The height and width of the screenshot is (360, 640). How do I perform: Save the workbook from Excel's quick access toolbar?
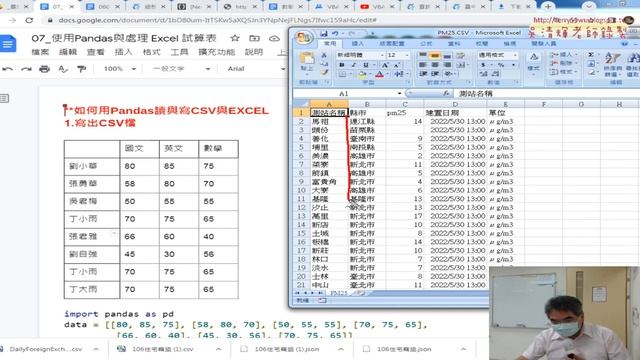pos(324,33)
